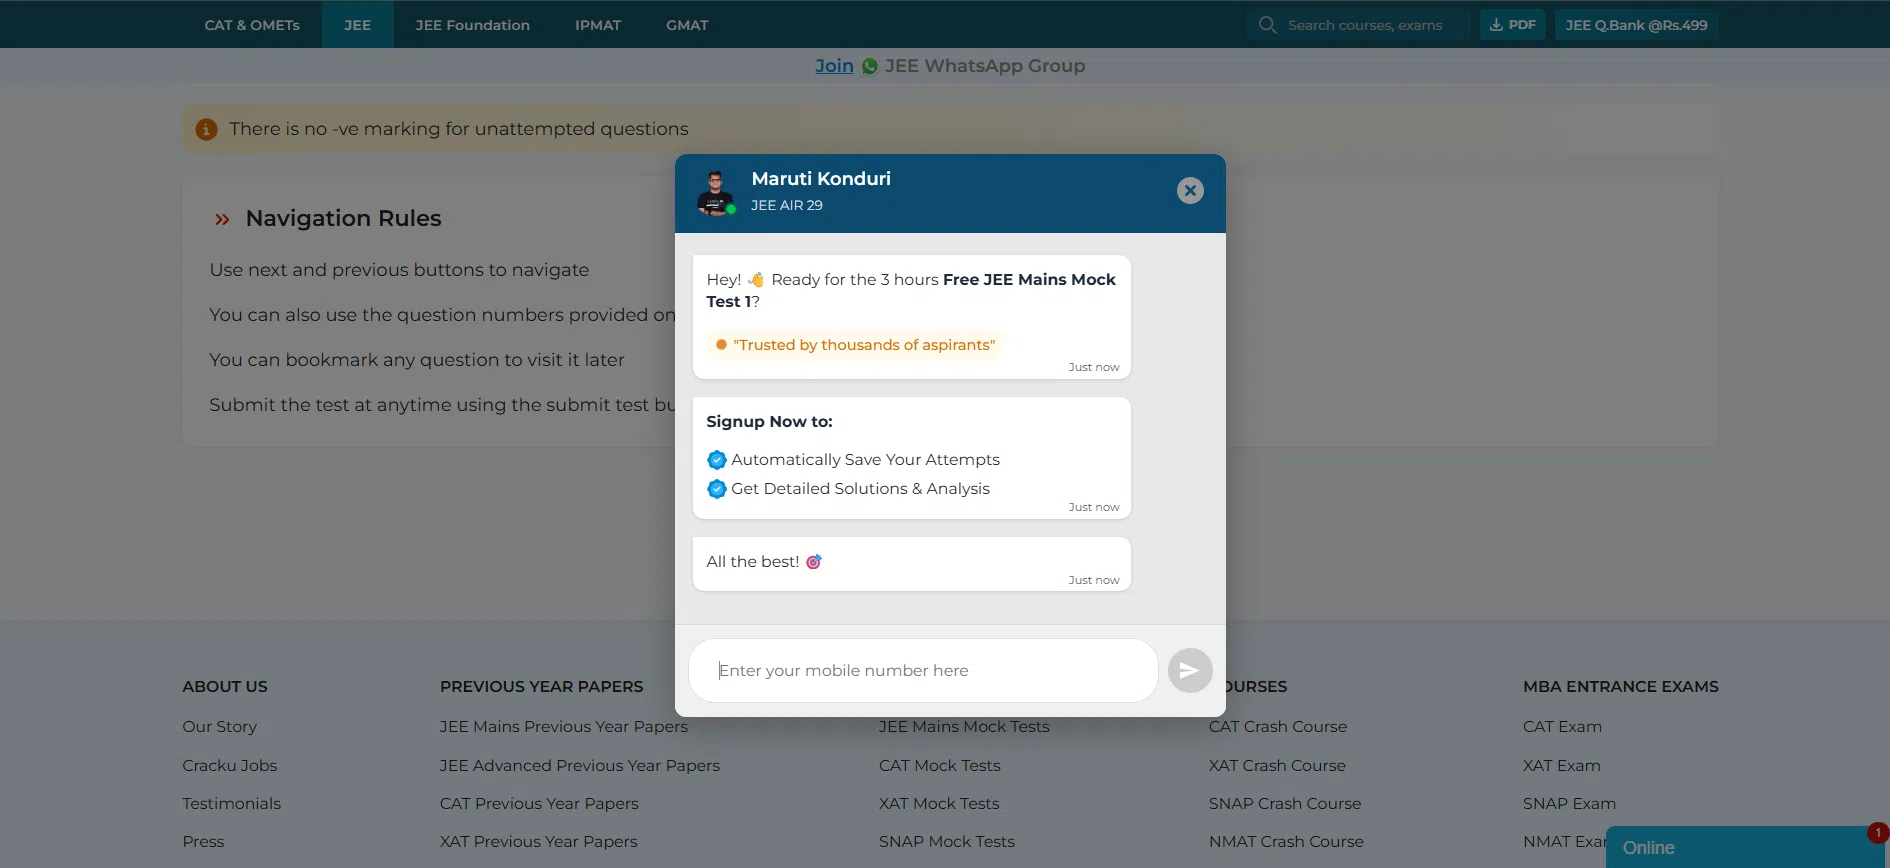Click 'Get Detailed Solutions & Analysis' text
The image size is (1890, 868).
(x=860, y=489)
